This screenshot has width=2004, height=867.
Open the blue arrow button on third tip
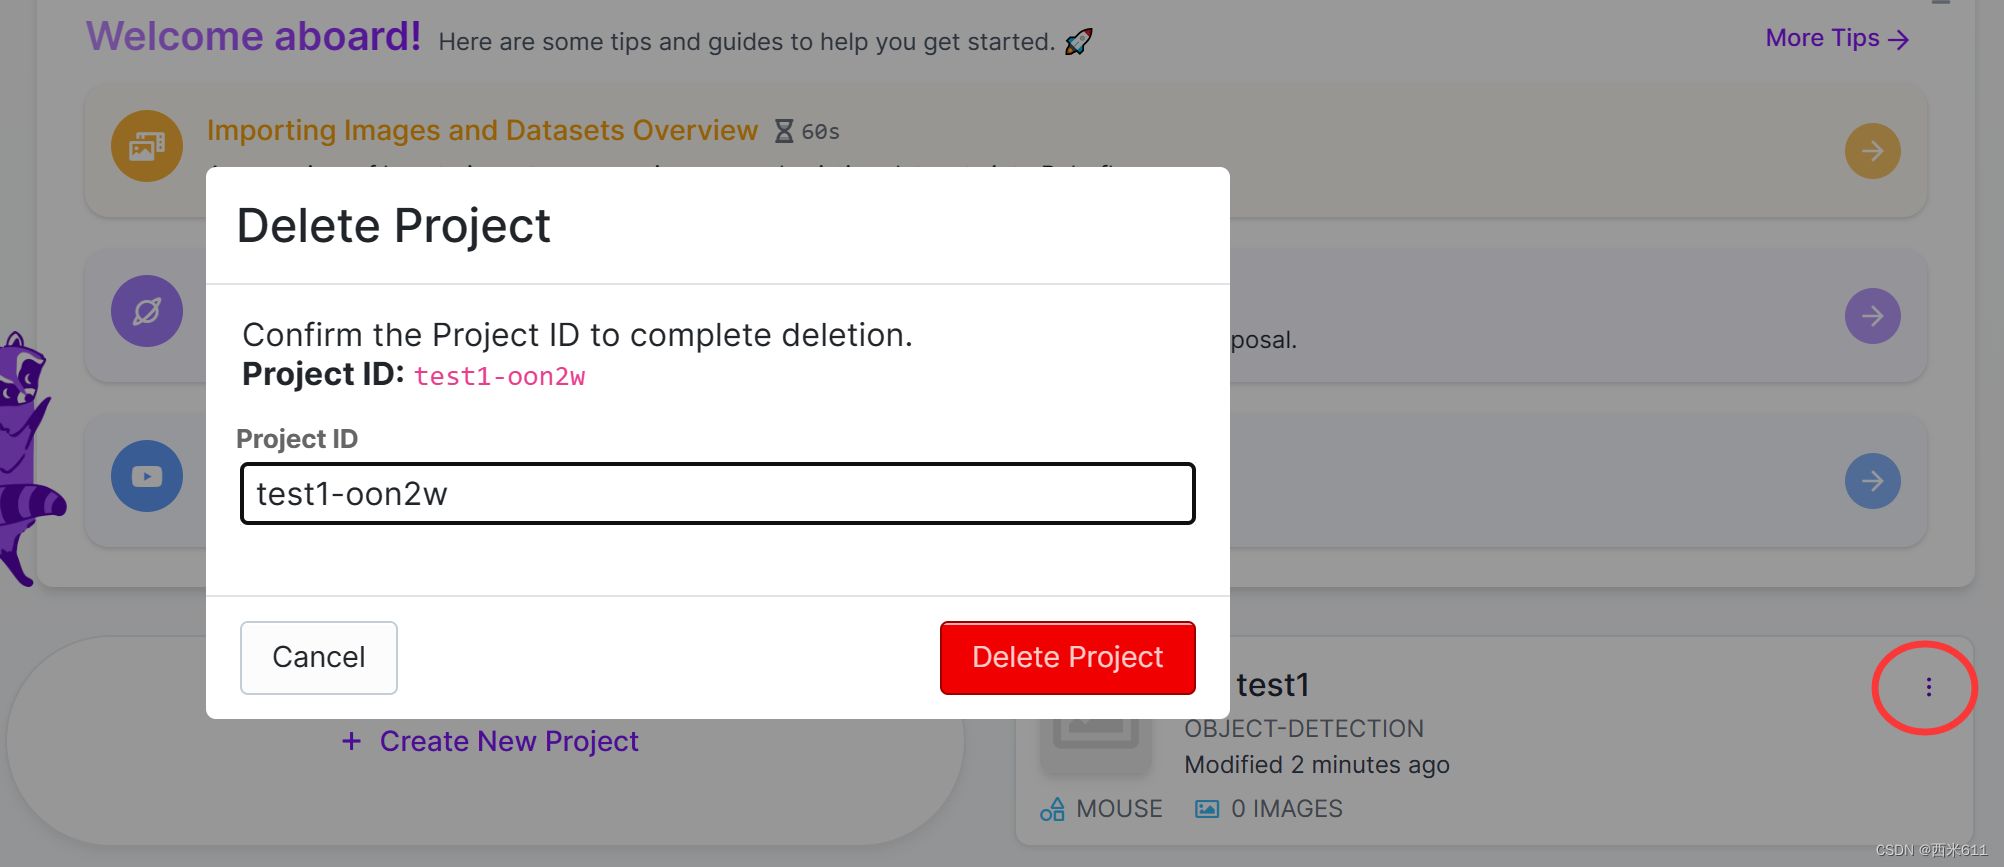(1872, 481)
